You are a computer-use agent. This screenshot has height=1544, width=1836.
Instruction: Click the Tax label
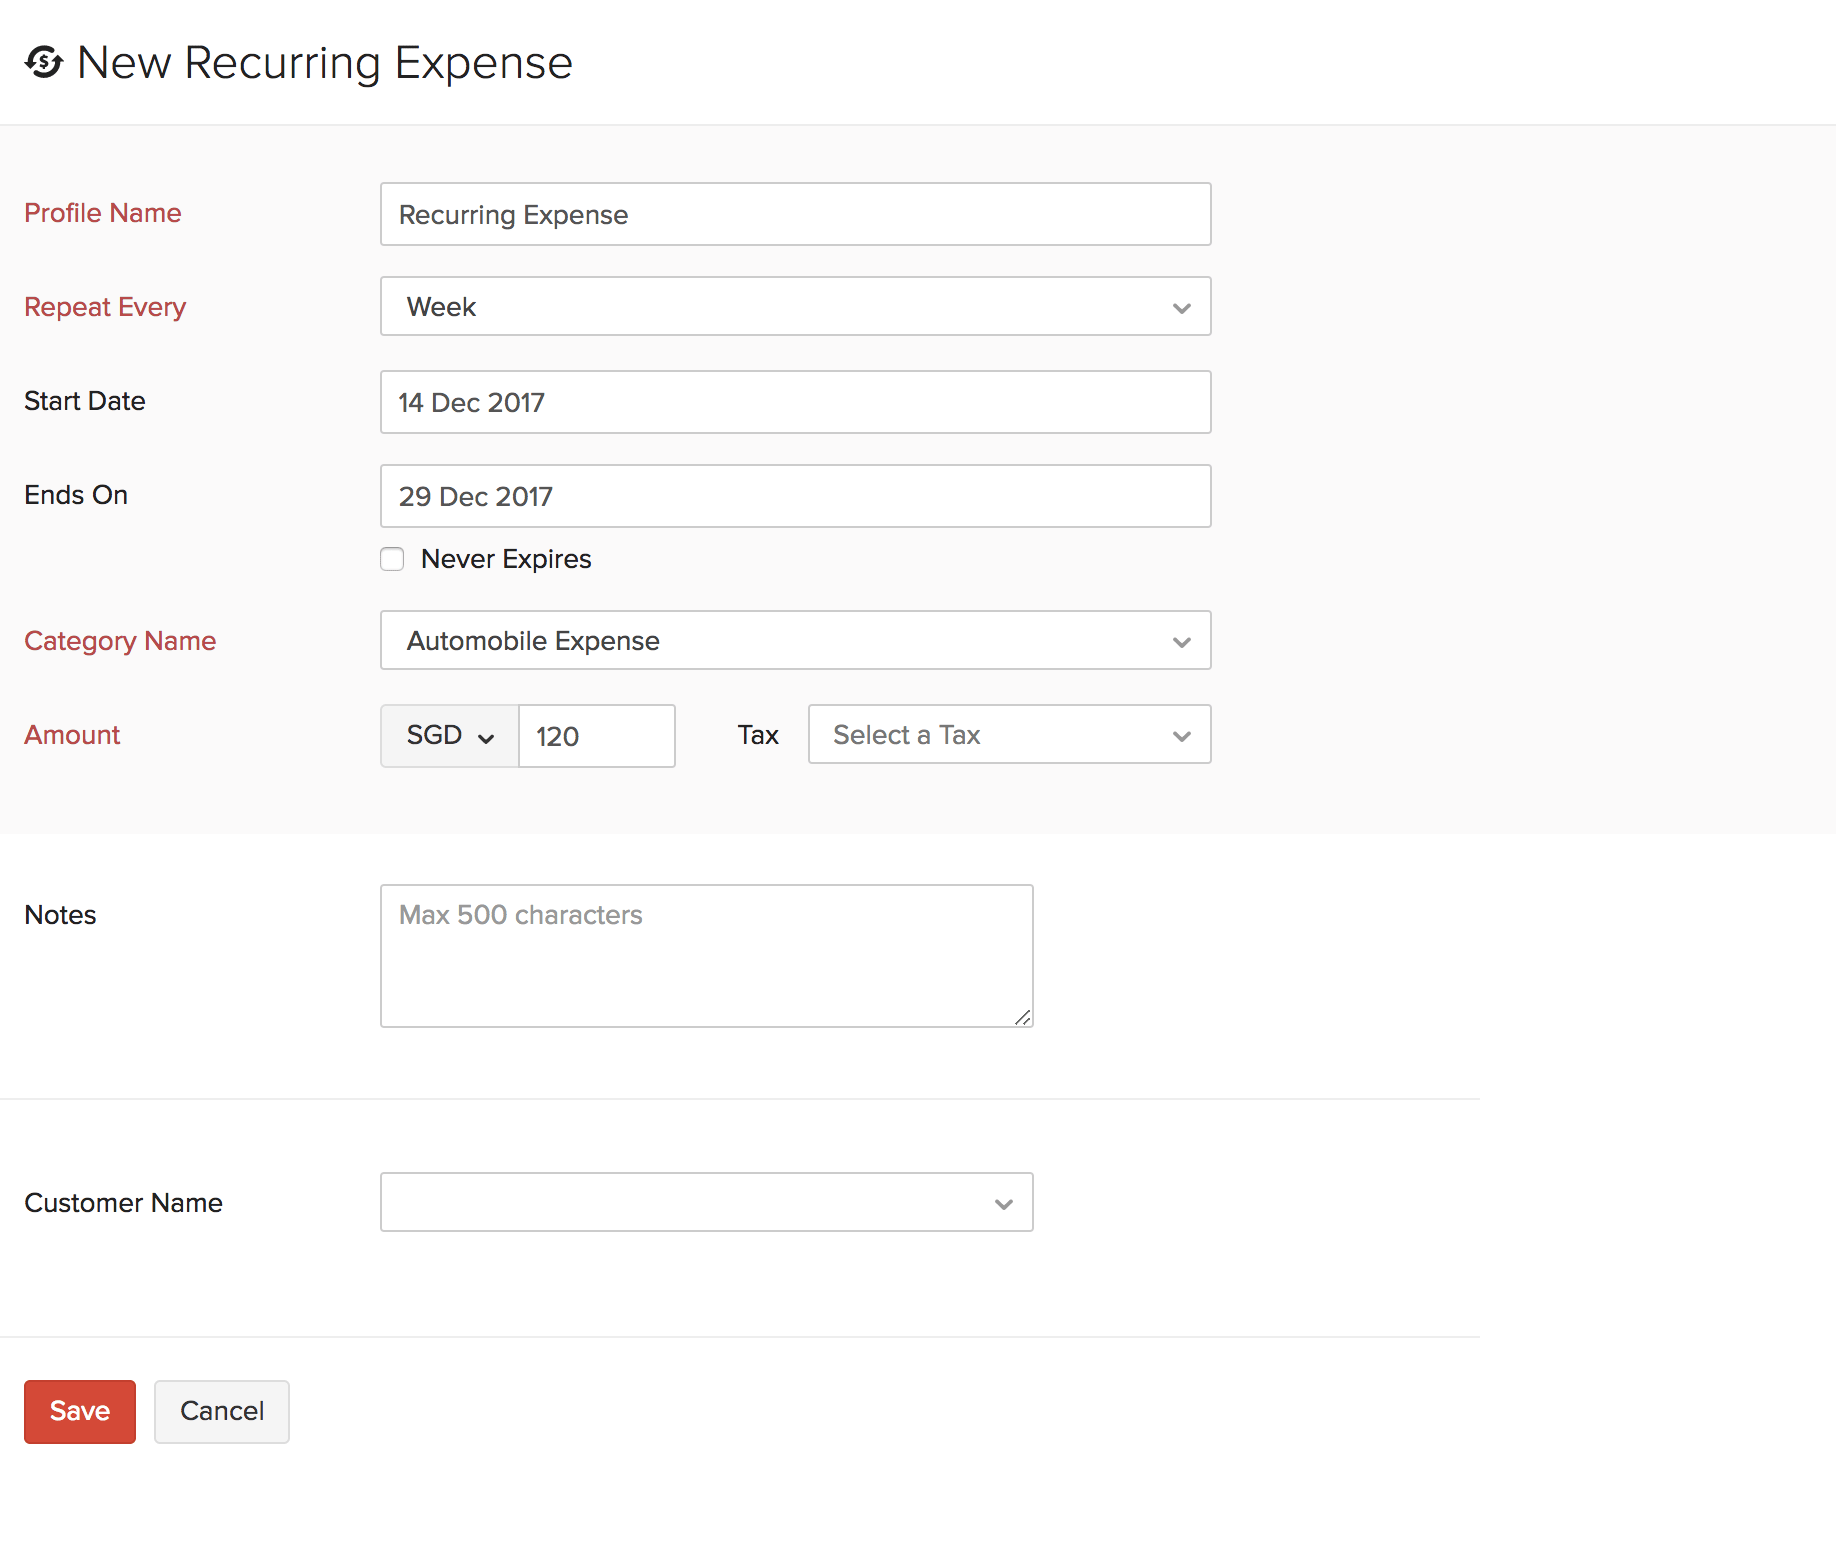pyautogui.click(x=758, y=735)
